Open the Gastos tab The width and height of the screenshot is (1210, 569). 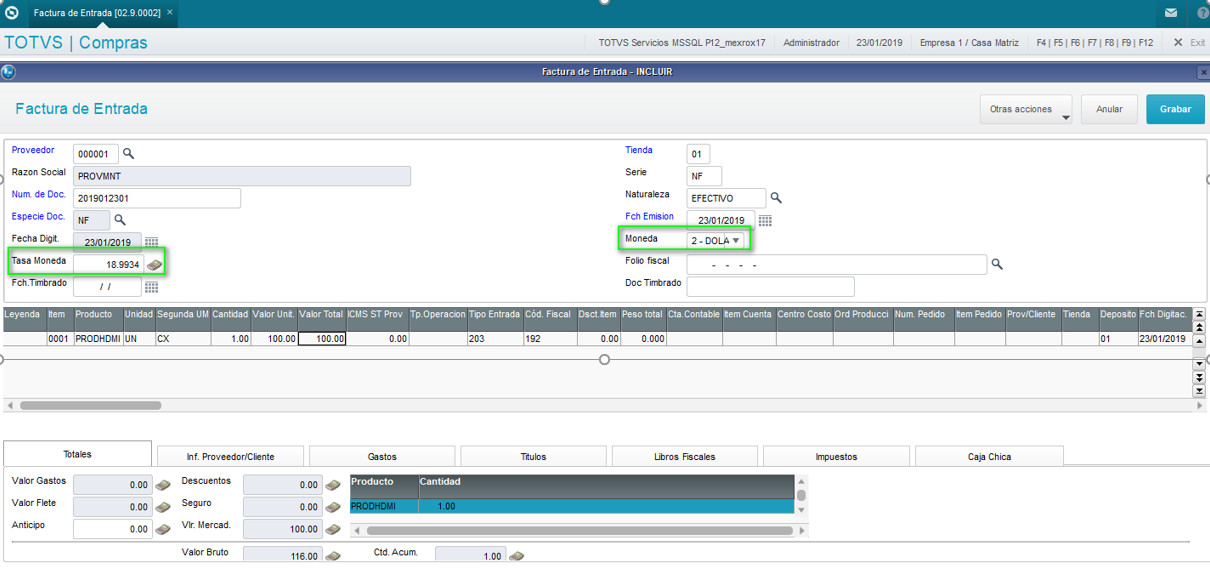(x=382, y=456)
